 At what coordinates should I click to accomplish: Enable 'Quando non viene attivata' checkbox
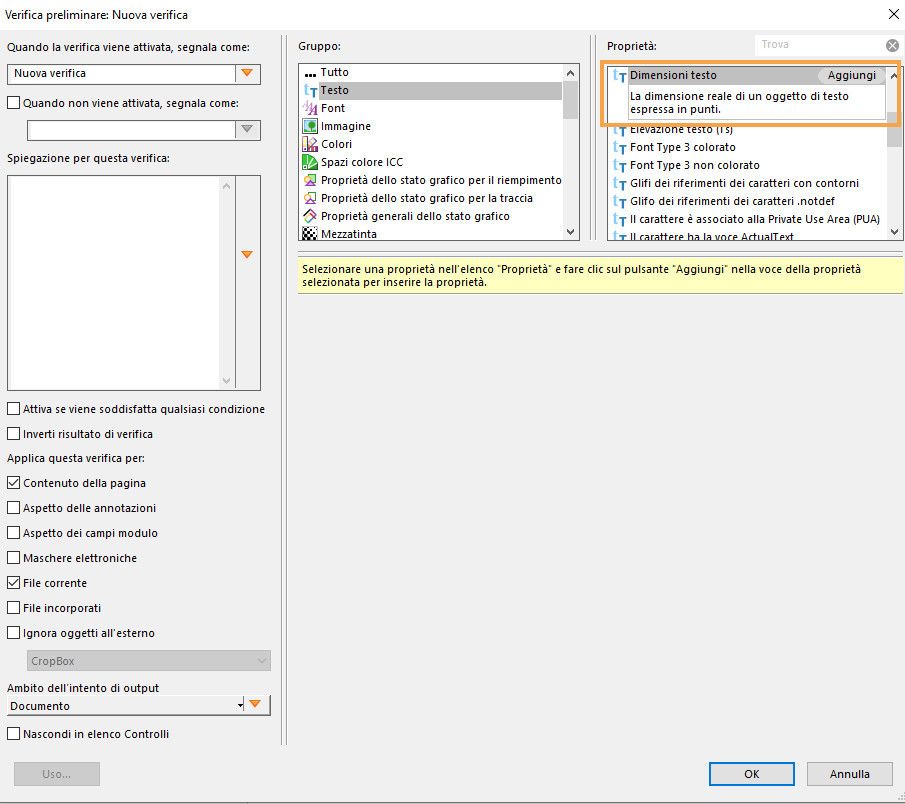pyautogui.click(x=13, y=103)
